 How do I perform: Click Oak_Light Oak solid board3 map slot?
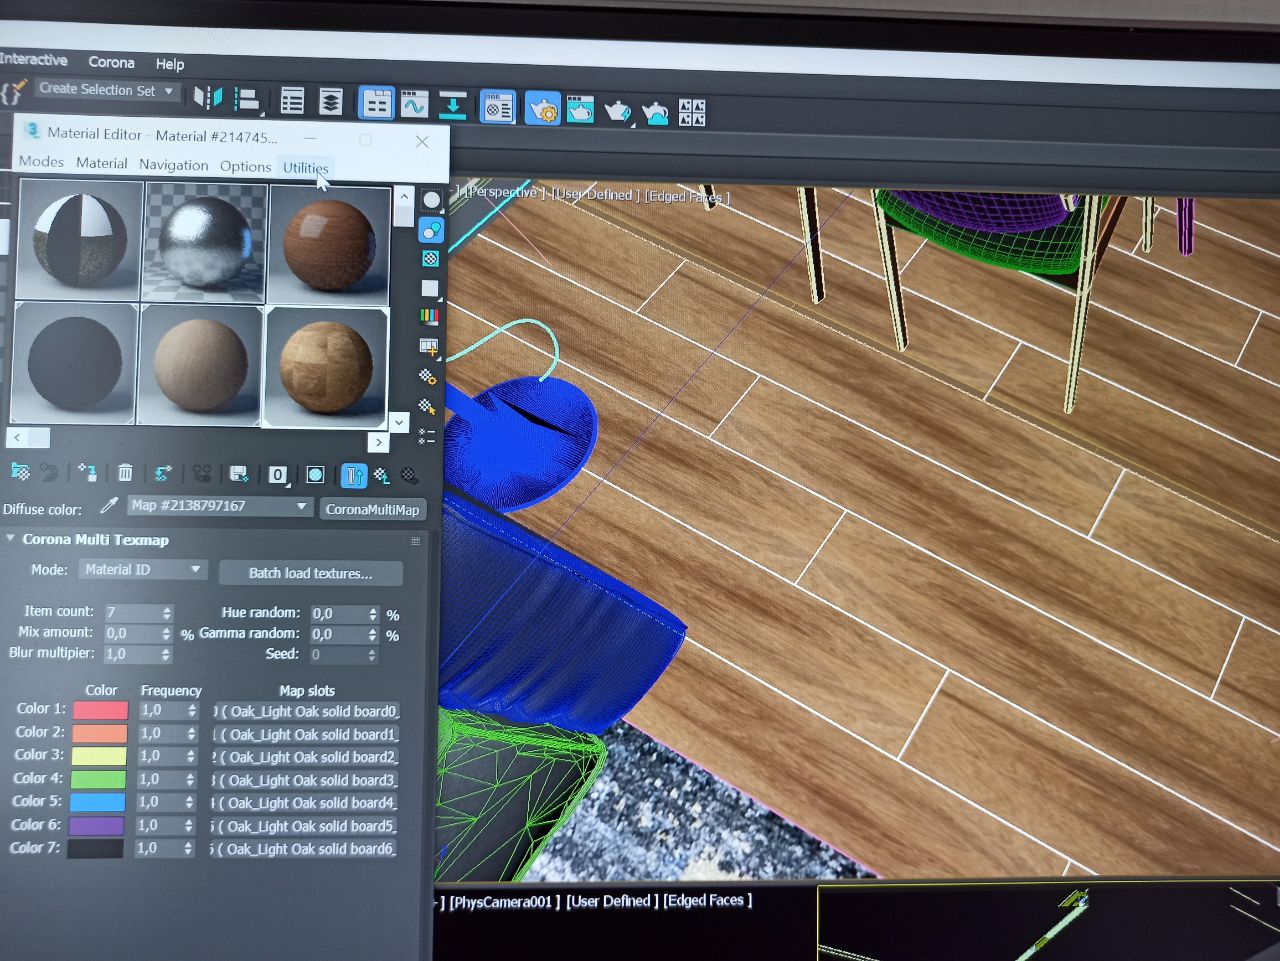pyautogui.click(x=305, y=780)
